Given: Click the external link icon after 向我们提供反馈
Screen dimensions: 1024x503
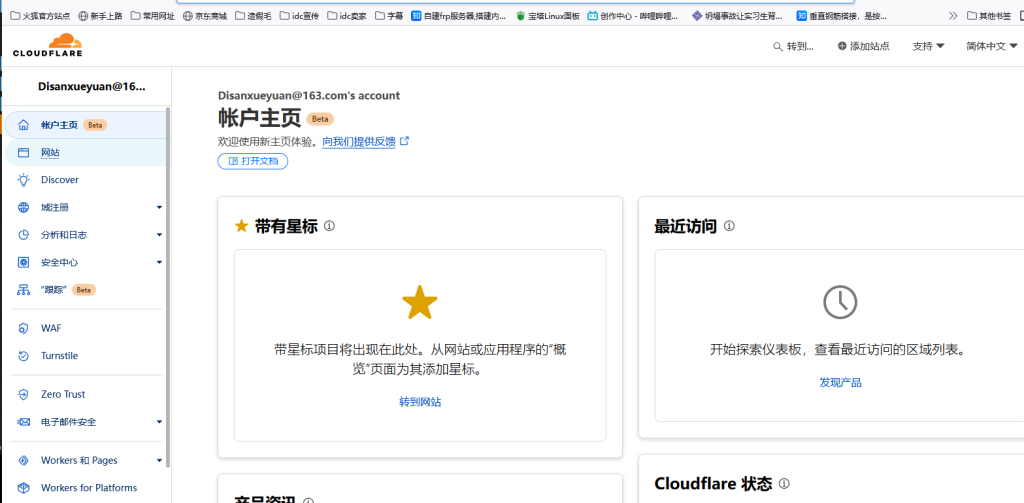Looking at the screenshot, I should (x=404, y=140).
